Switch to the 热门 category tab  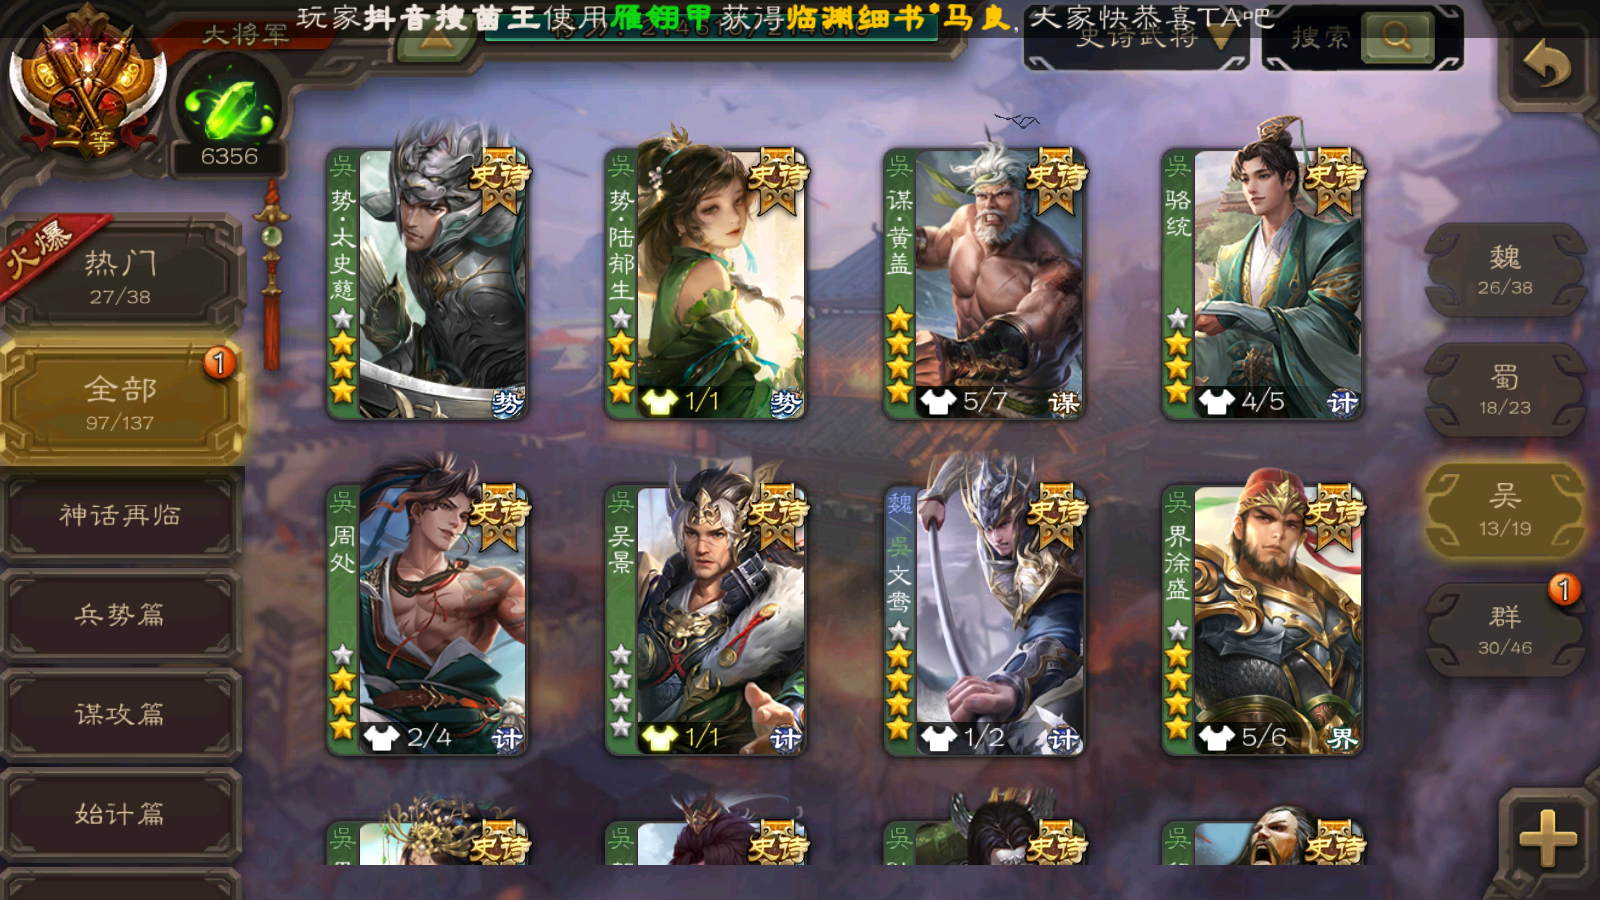(120, 277)
